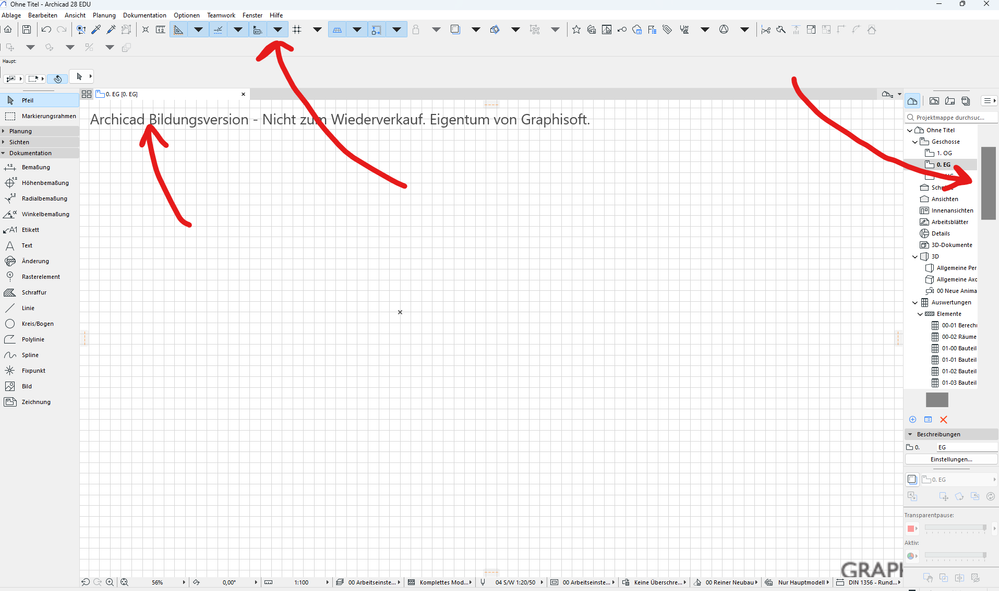Expand the Planung toolbox section
The image size is (999, 591).
tap(40, 131)
